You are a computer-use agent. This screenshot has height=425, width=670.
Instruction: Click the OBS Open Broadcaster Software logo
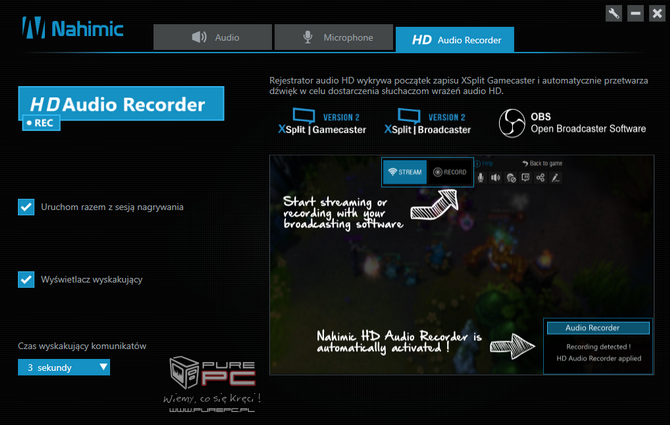pyautogui.click(x=572, y=123)
